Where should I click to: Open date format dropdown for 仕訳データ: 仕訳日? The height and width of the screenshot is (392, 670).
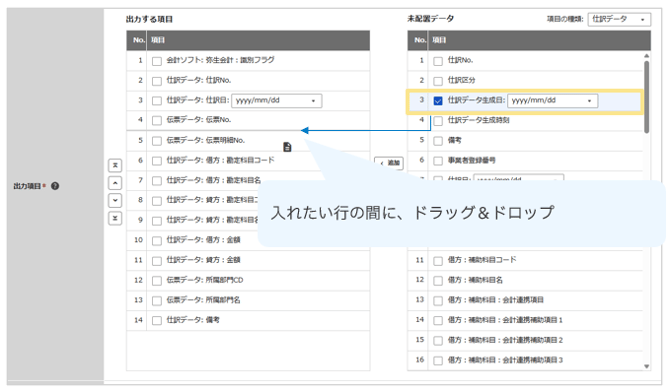pyautogui.click(x=276, y=100)
